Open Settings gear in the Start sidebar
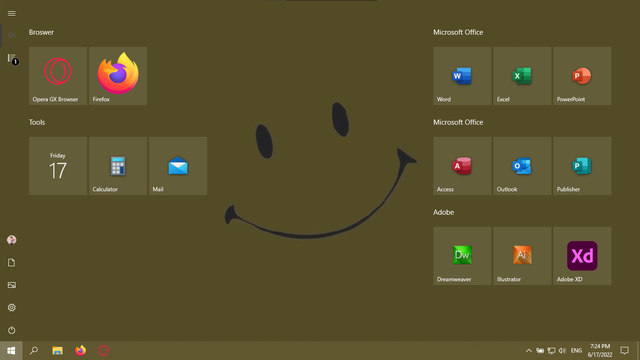 pos(11,307)
